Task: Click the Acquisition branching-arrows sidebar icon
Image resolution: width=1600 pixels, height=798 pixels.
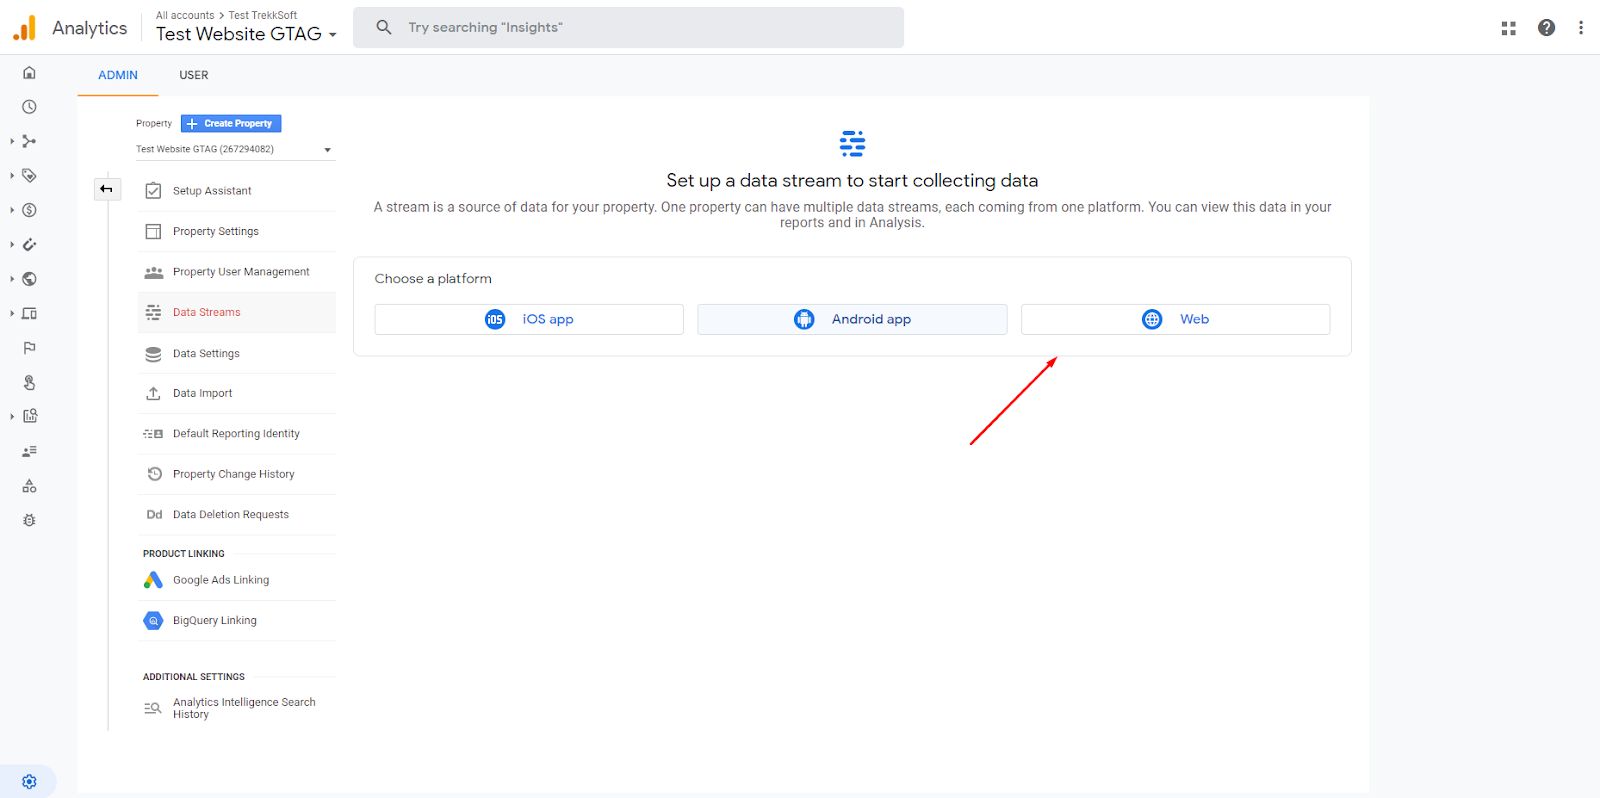Action: click(x=29, y=141)
